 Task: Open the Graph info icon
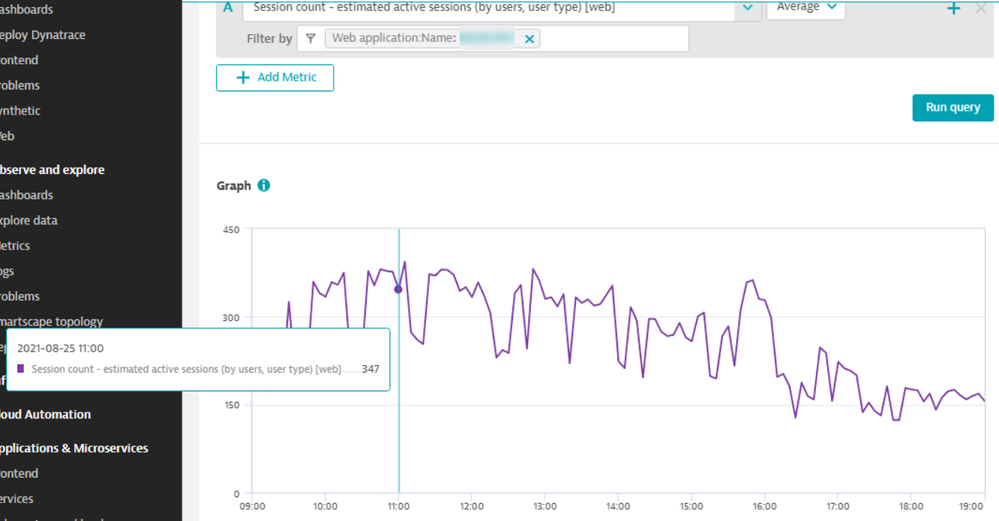tap(264, 186)
